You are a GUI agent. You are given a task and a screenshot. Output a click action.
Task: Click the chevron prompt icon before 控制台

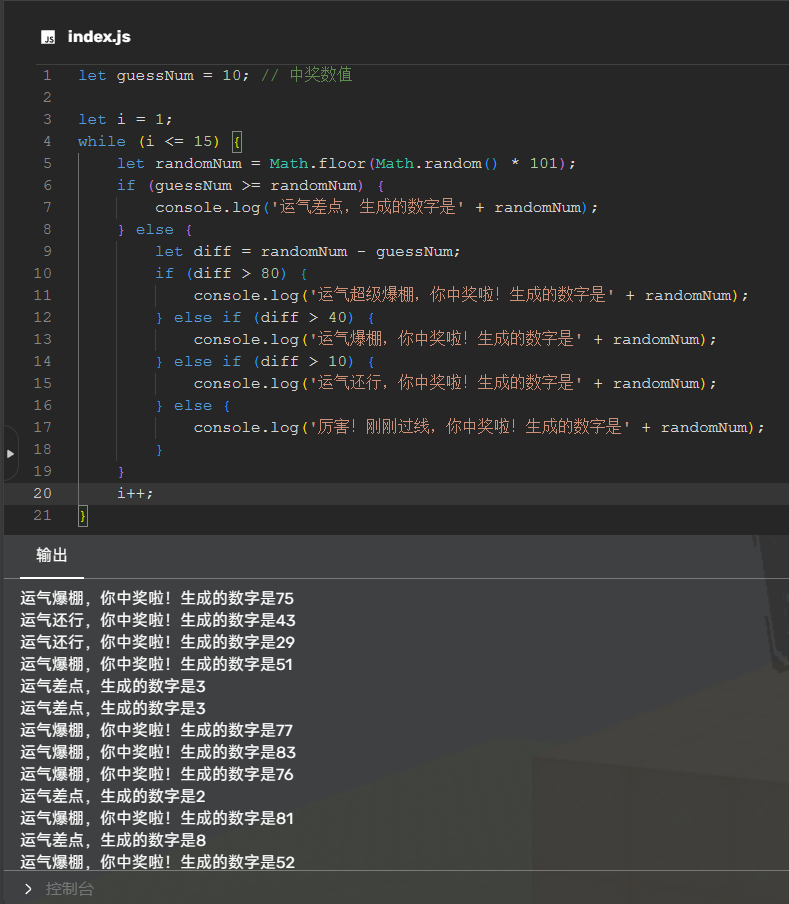click(28, 888)
